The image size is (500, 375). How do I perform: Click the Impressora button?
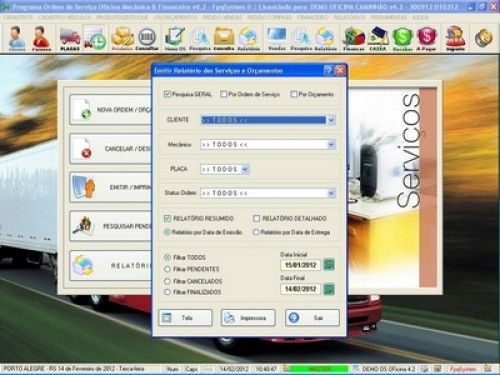coord(248,318)
